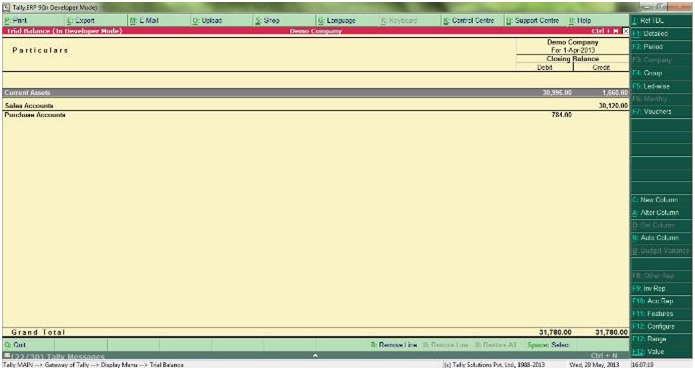This screenshot has height=370, width=695.
Task: Select the F4 Group button
Action: 661,73
